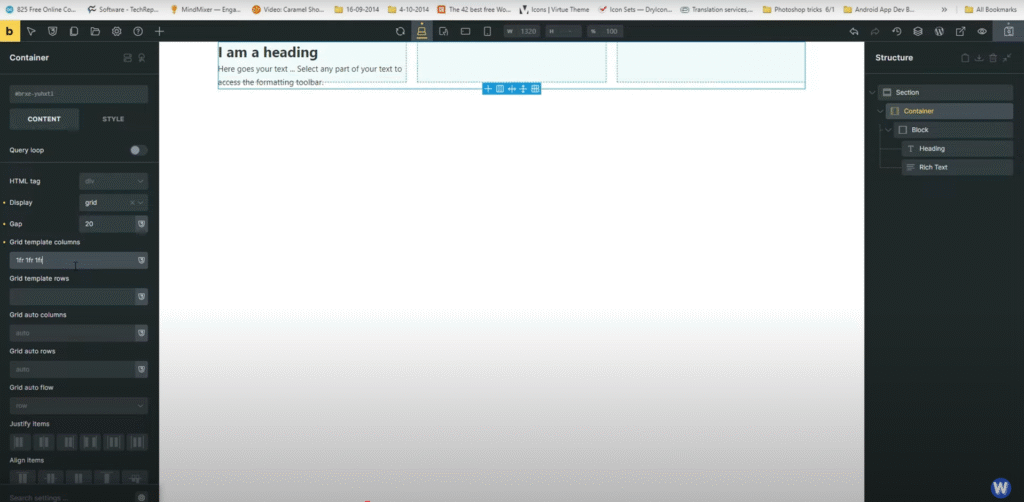Click the Grid template rows input
1024x502 pixels.
point(70,297)
